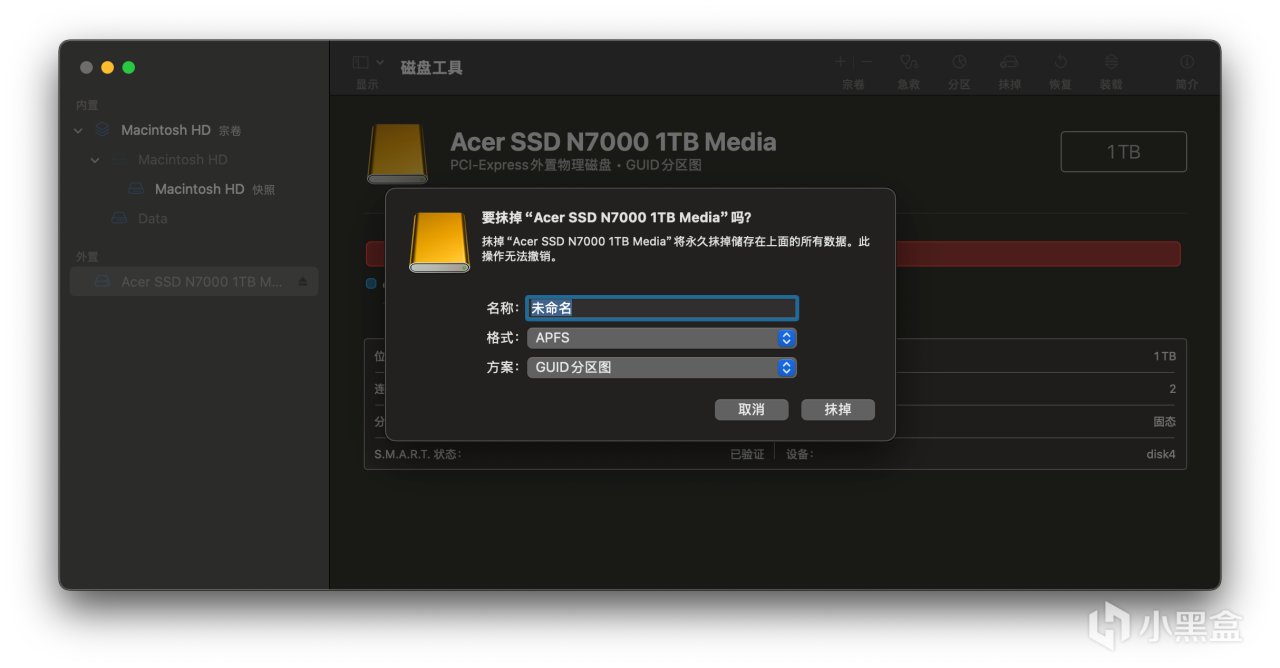Open the 格式 dropdown showing APFS
This screenshot has height=668, width=1280.
662,338
